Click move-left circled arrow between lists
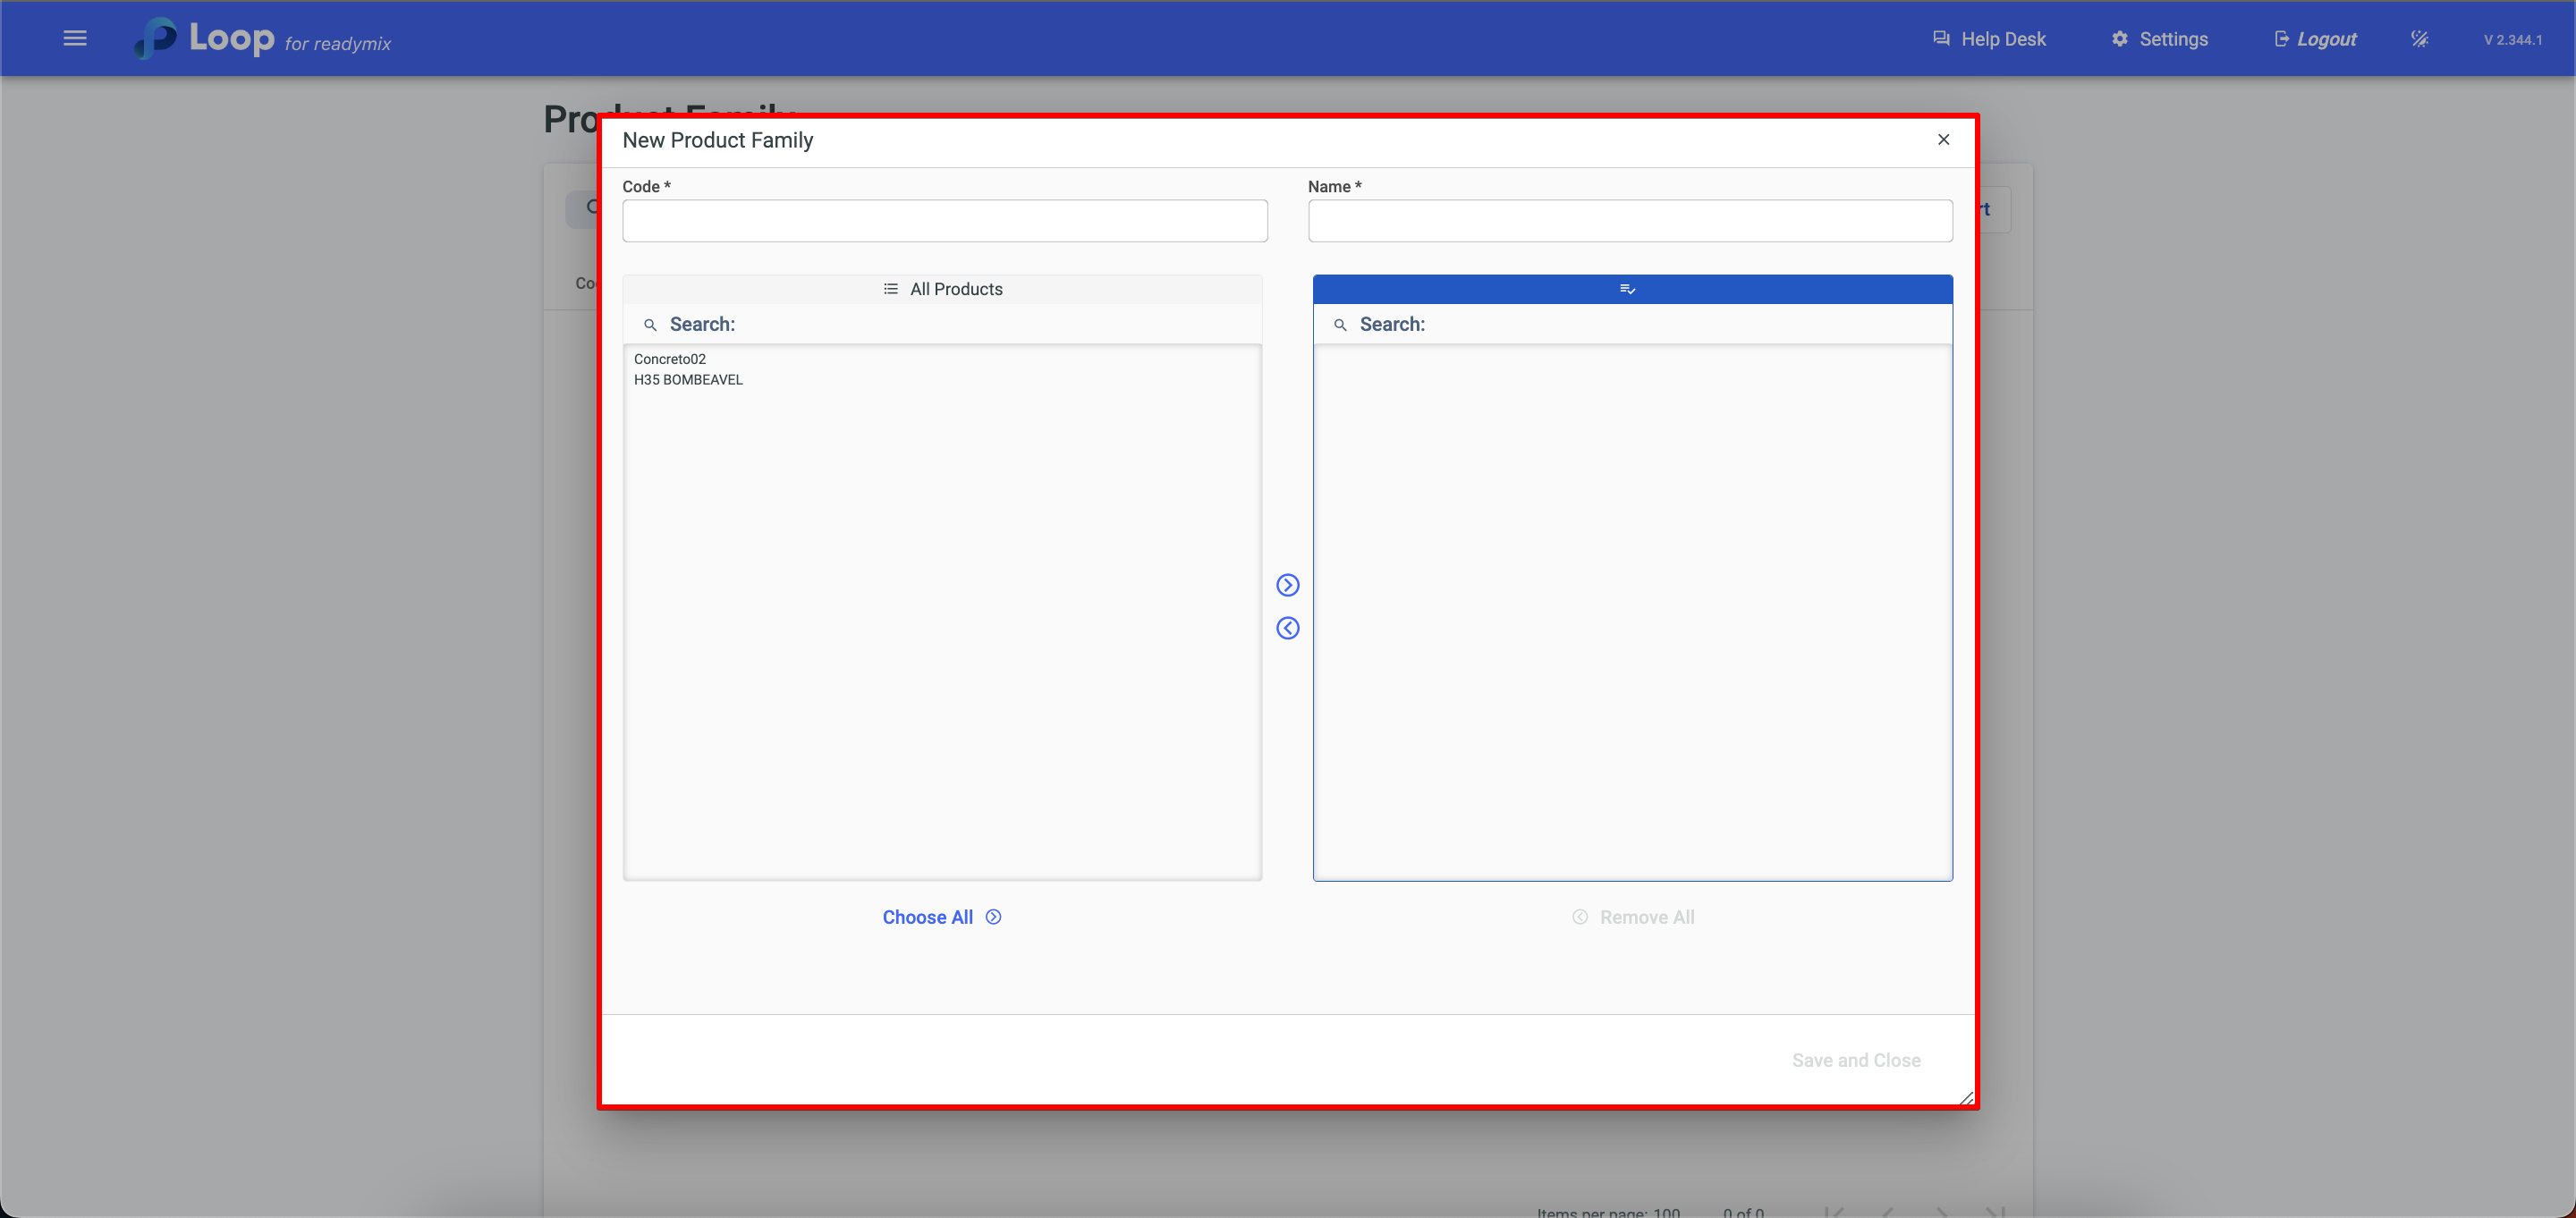 (x=1287, y=628)
